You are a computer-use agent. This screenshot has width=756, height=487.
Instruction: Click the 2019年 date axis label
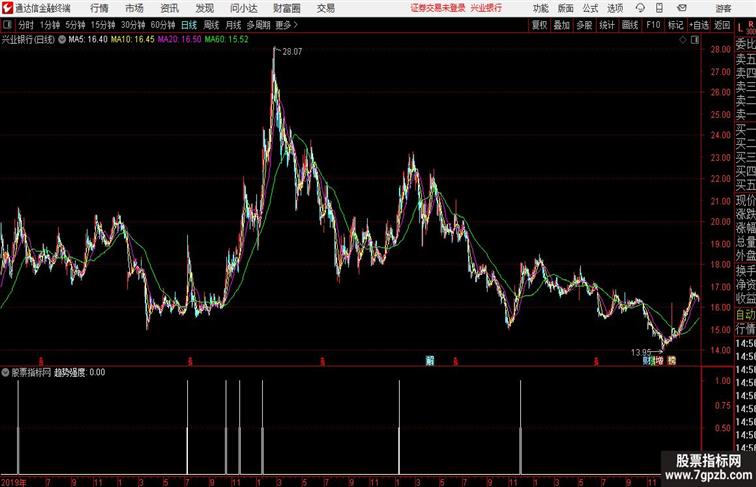(14, 482)
